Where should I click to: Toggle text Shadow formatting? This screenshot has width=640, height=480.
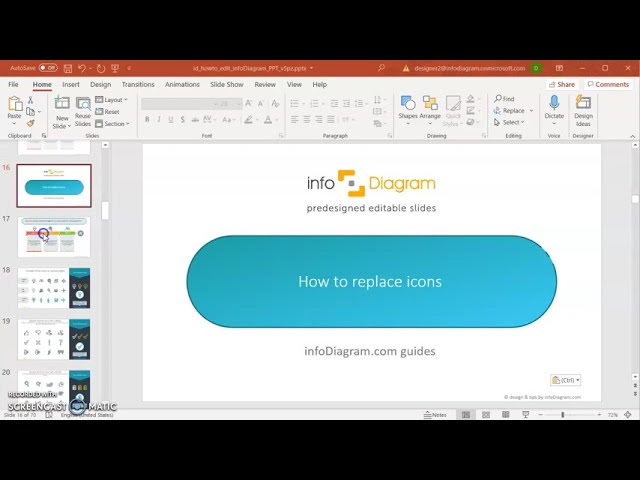(x=182, y=119)
